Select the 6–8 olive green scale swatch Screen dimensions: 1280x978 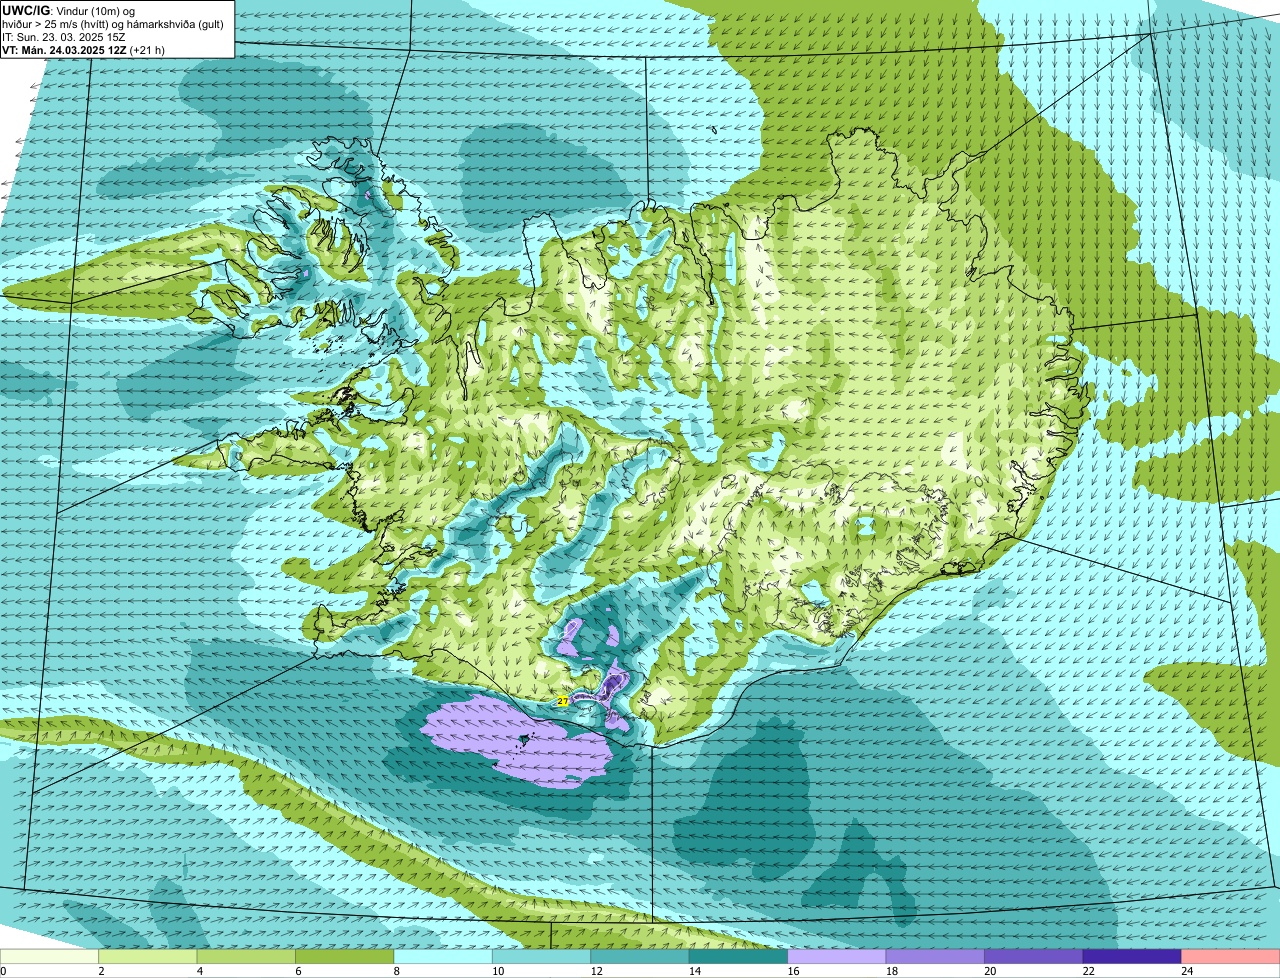pyautogui.click(x=344, y=956)
